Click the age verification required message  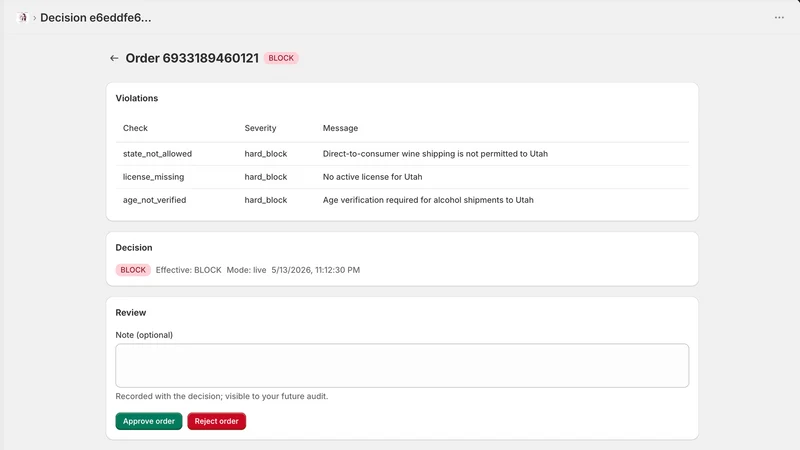click(428, 200)
